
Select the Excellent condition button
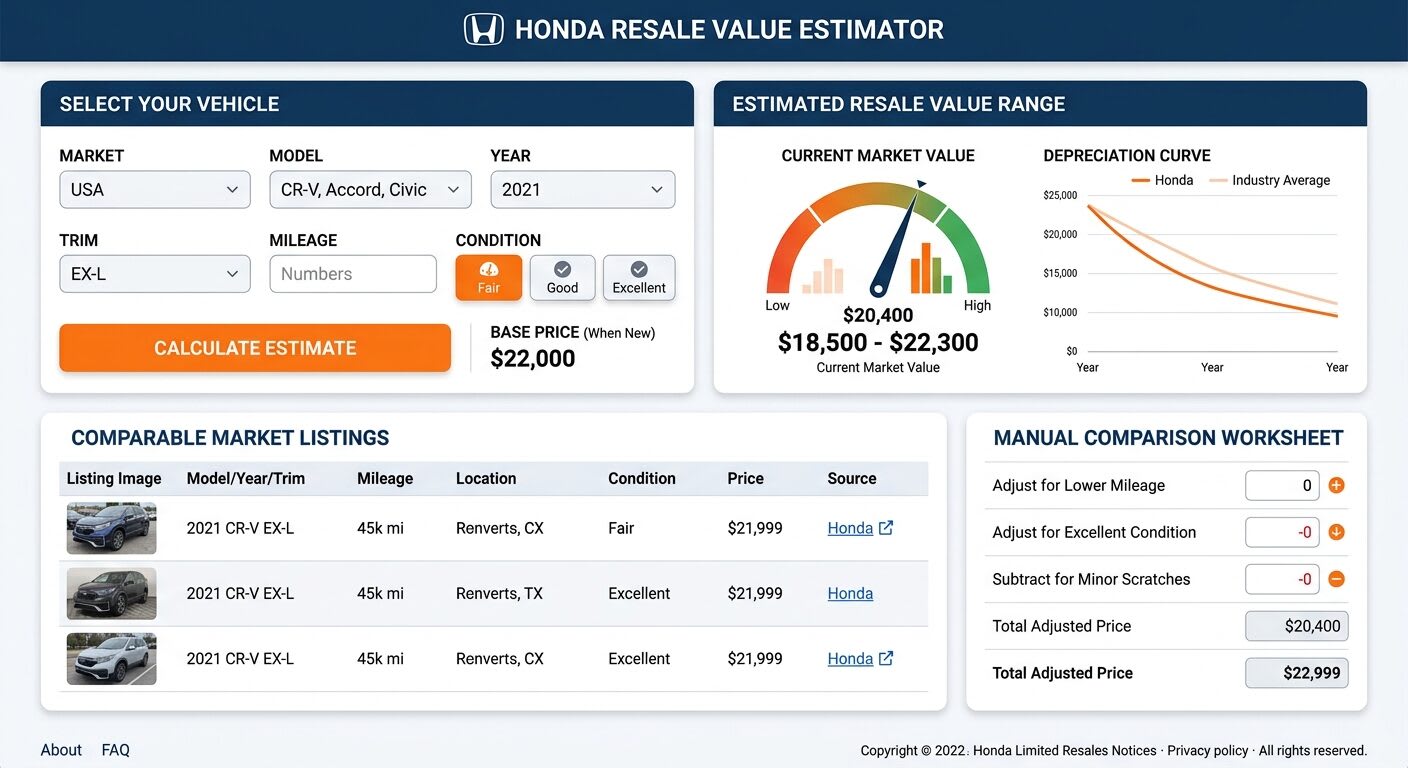[639, 277]
